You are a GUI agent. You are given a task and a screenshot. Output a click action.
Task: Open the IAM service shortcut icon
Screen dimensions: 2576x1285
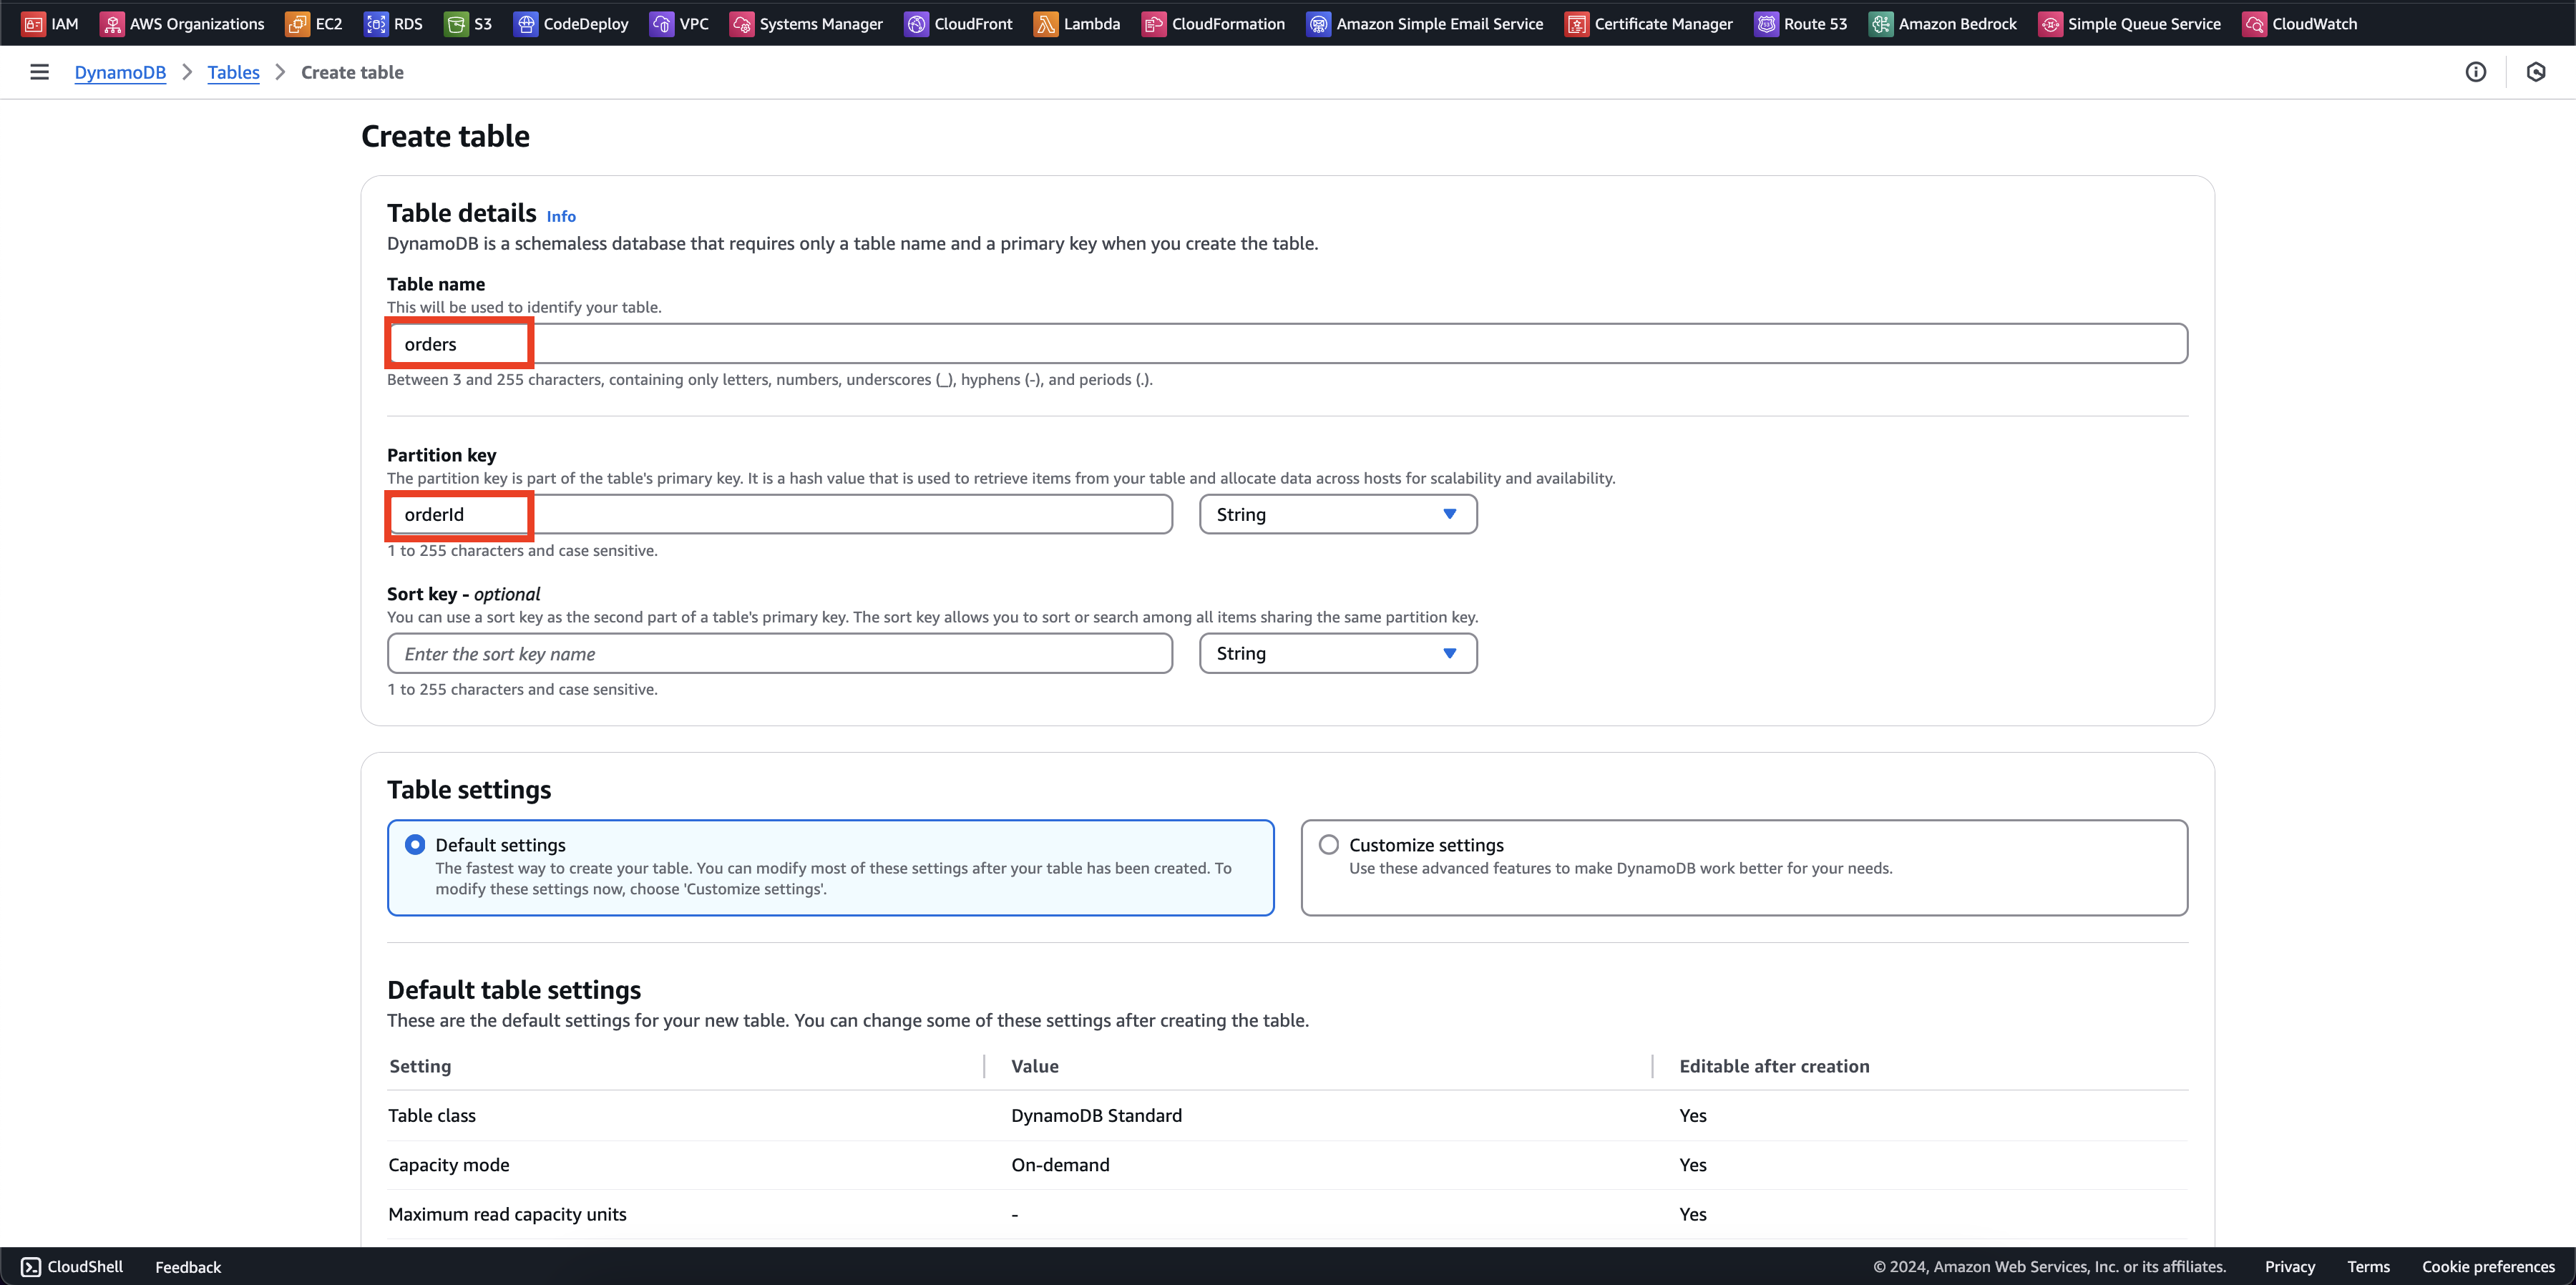point(33,24)
